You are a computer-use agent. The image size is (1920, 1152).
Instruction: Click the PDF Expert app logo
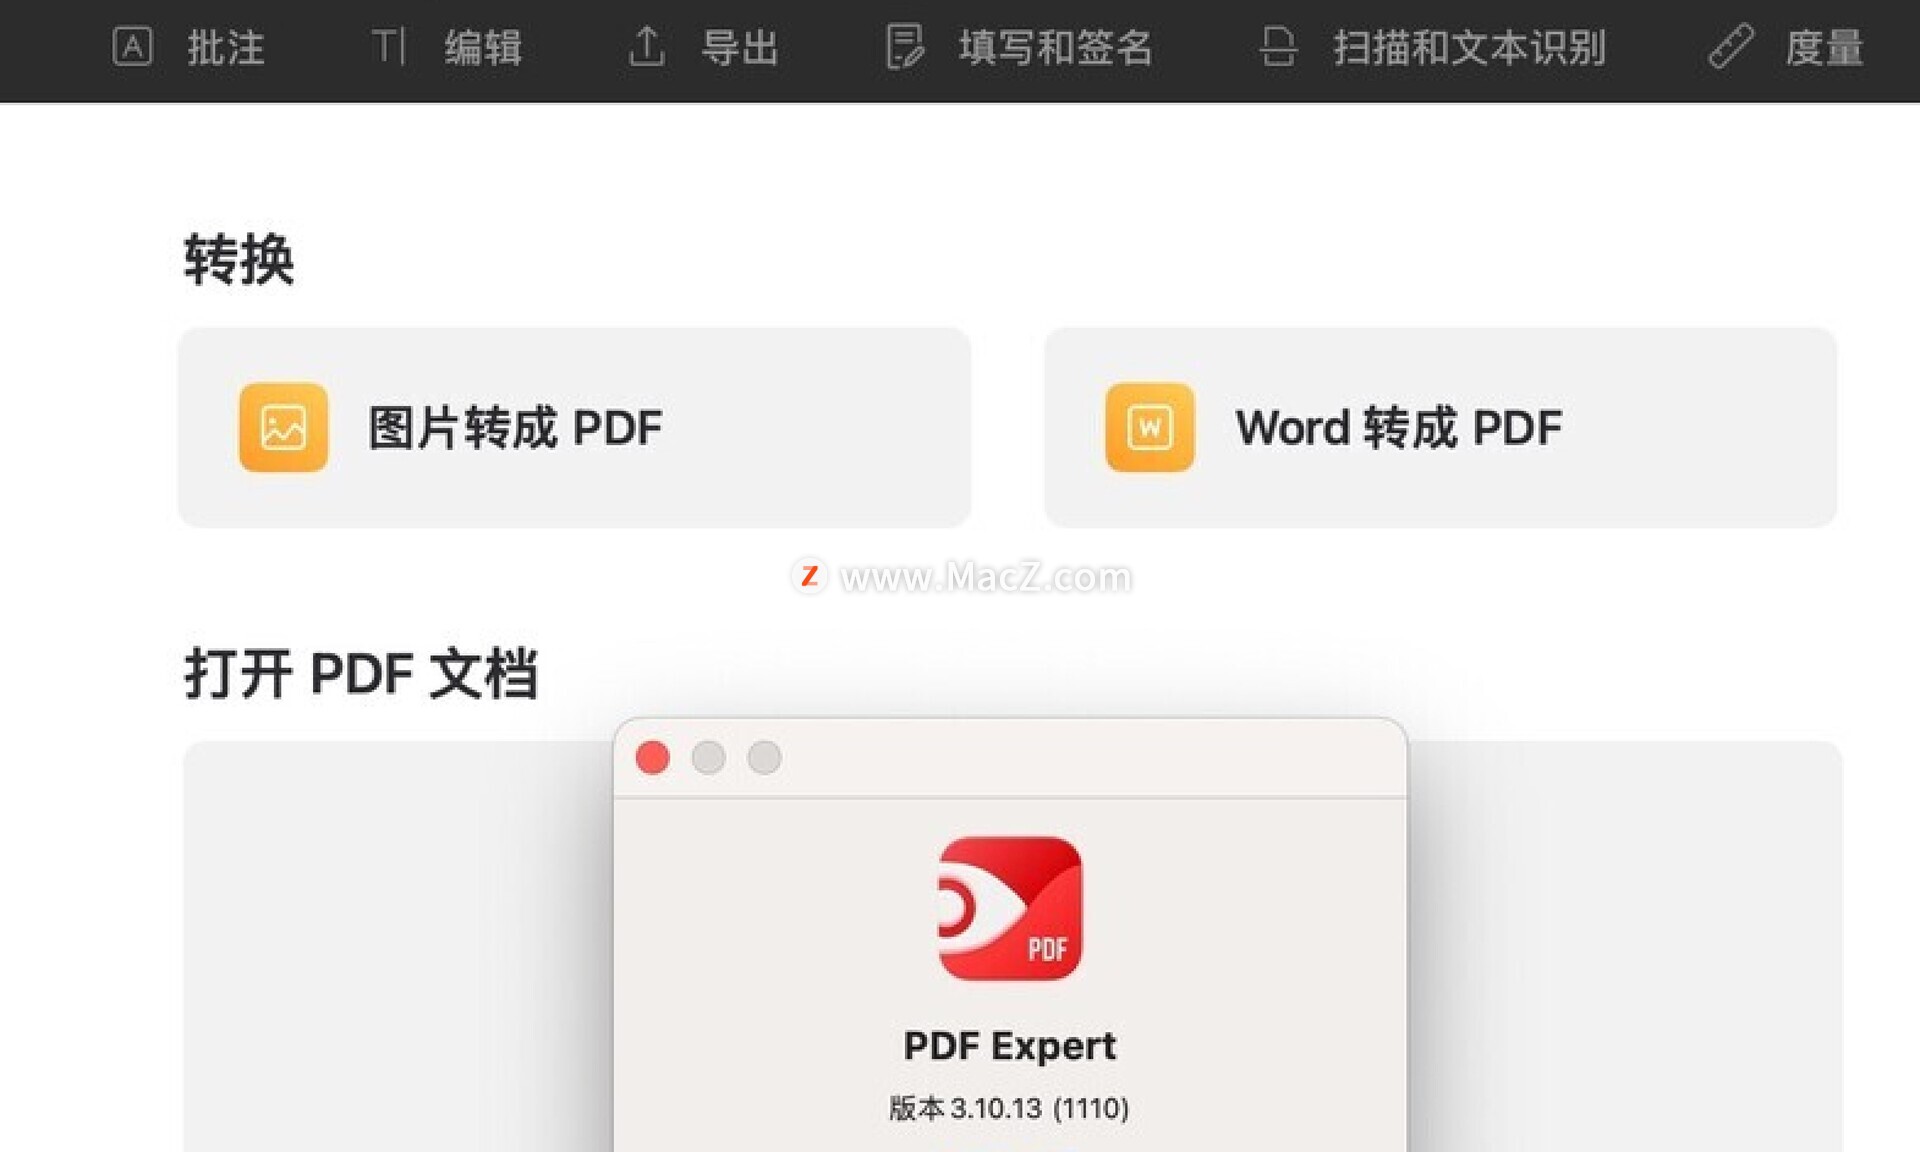pos(1010,909)
